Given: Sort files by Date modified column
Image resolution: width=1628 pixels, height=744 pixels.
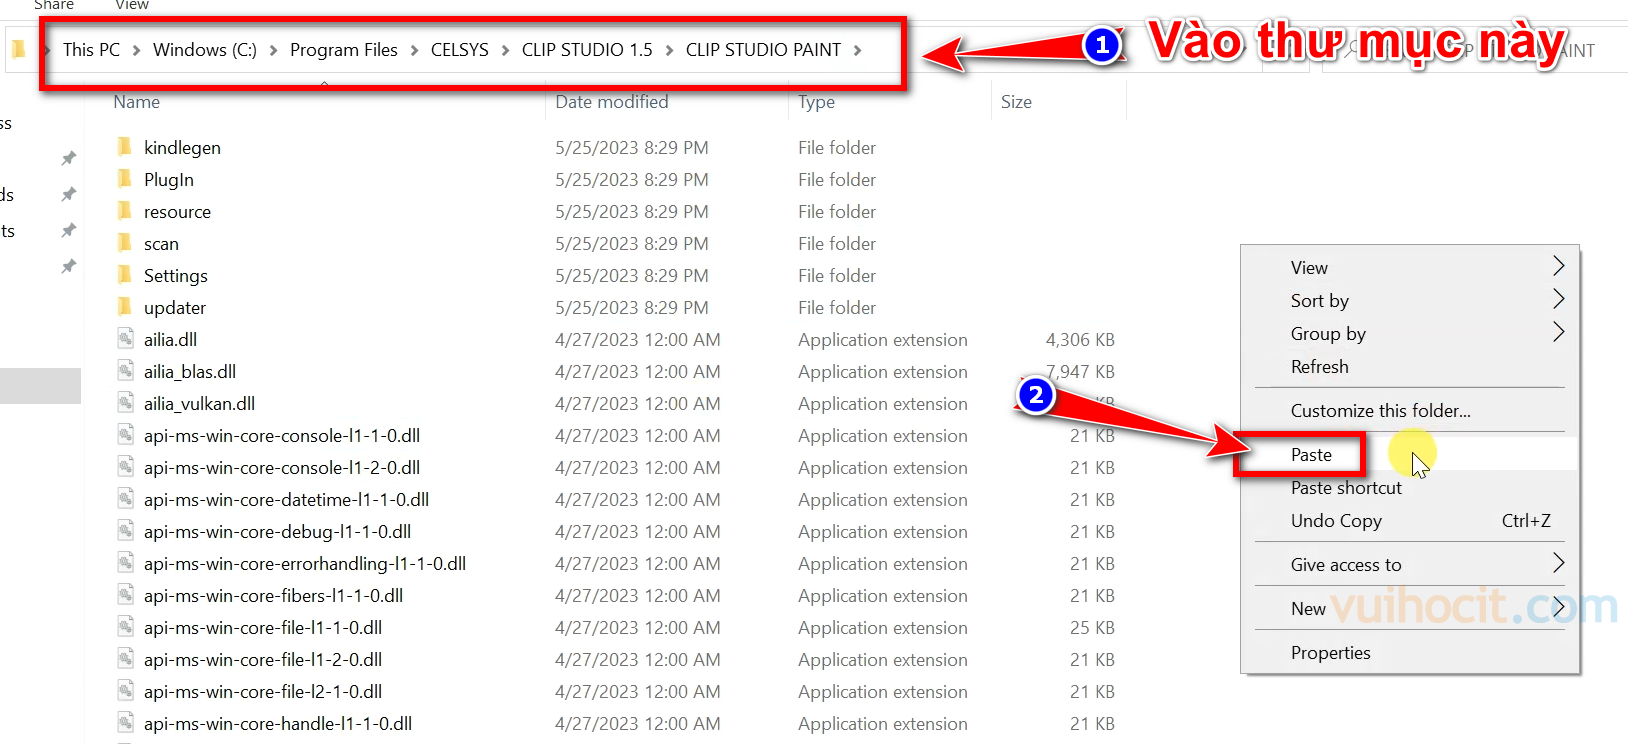Looking at the screenshot, I should [611, 102].
